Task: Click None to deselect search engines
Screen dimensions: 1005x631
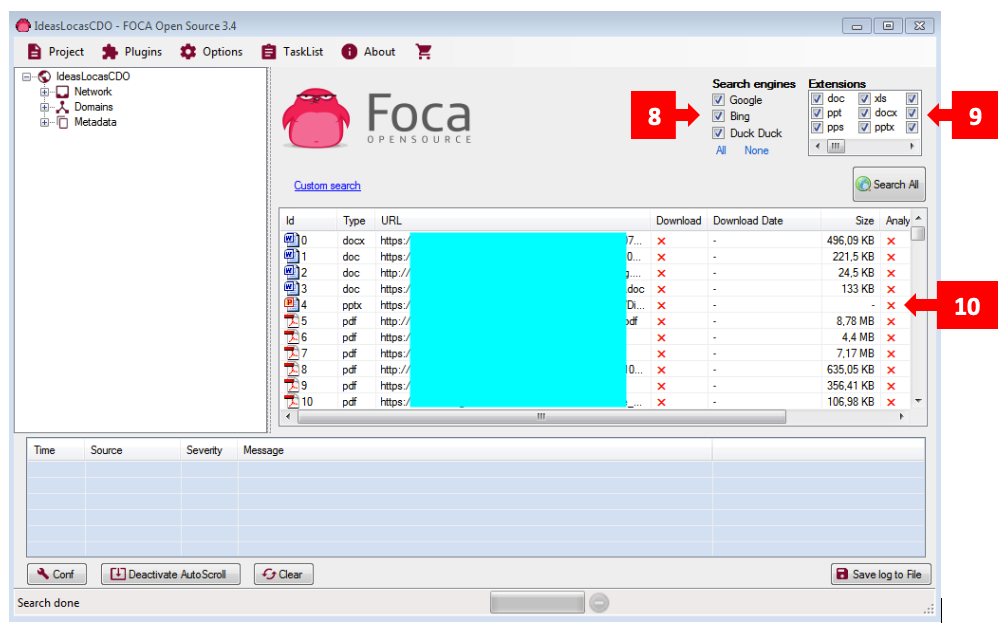Action: [x=756, y=150]
